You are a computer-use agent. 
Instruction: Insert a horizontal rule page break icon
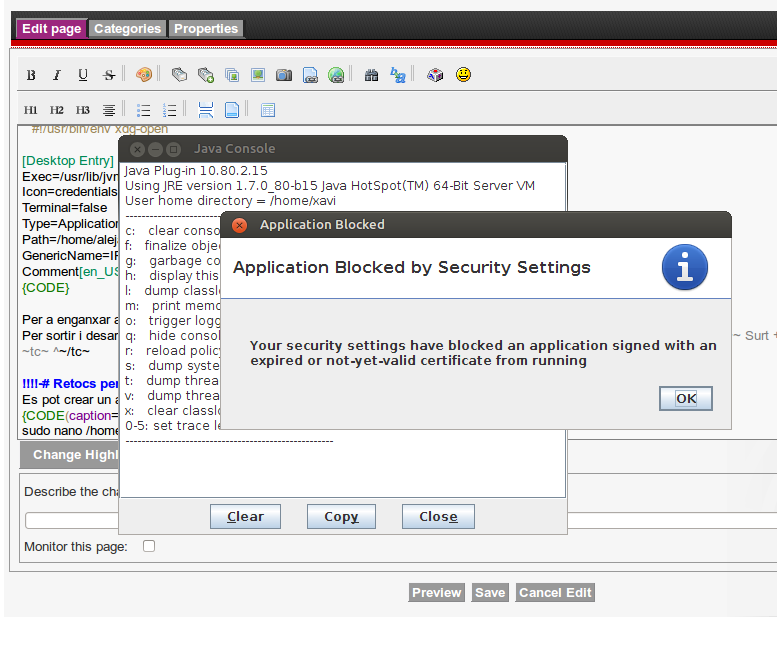[x=206, y=110]
